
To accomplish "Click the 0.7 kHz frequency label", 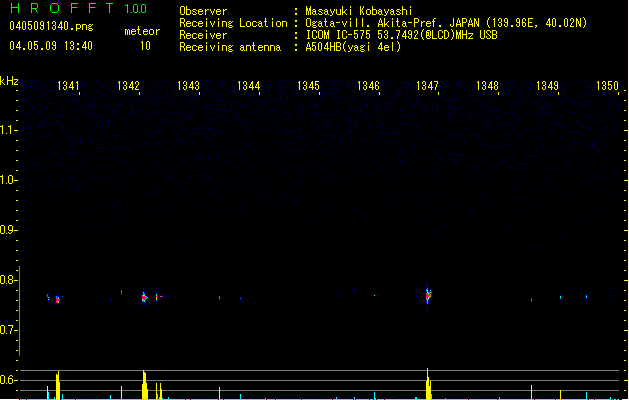I will pos(8,330).
